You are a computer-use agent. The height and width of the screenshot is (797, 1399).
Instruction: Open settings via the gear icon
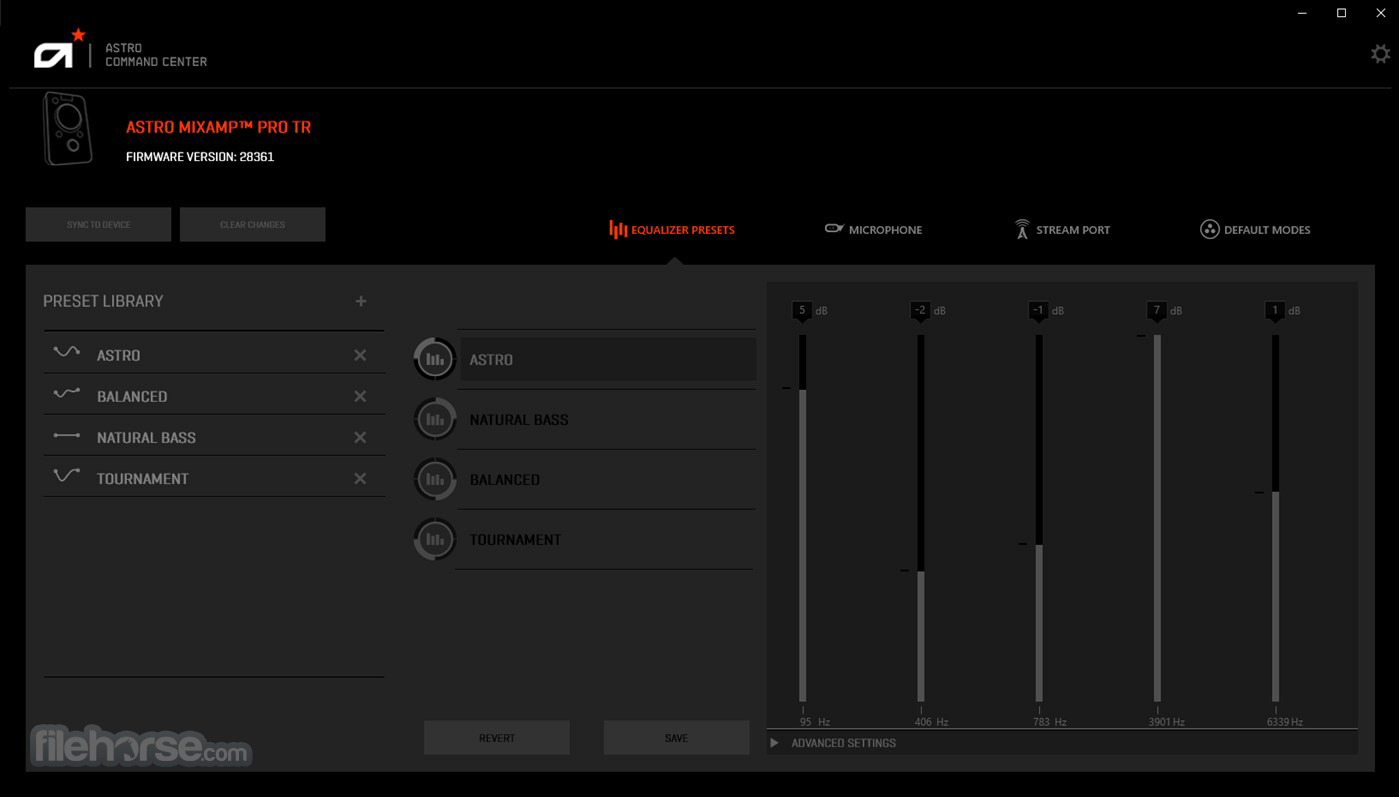click(1380, 54)
